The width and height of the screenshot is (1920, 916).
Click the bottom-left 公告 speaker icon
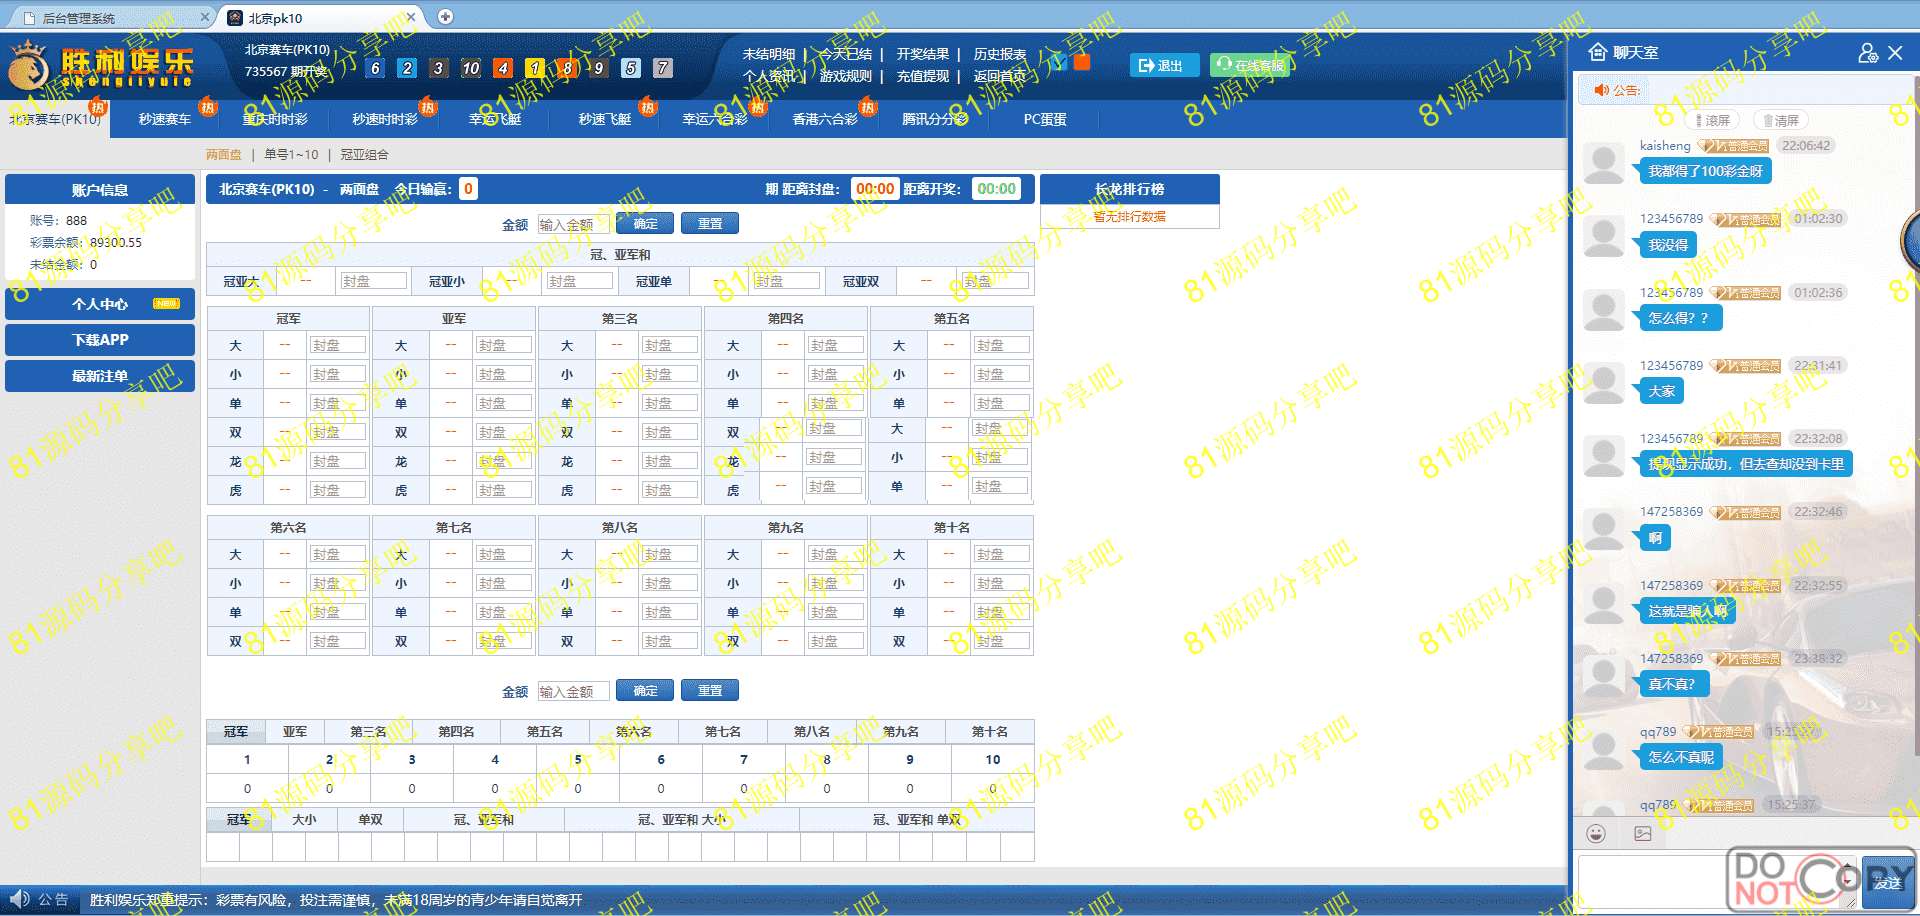coord(20,899)
